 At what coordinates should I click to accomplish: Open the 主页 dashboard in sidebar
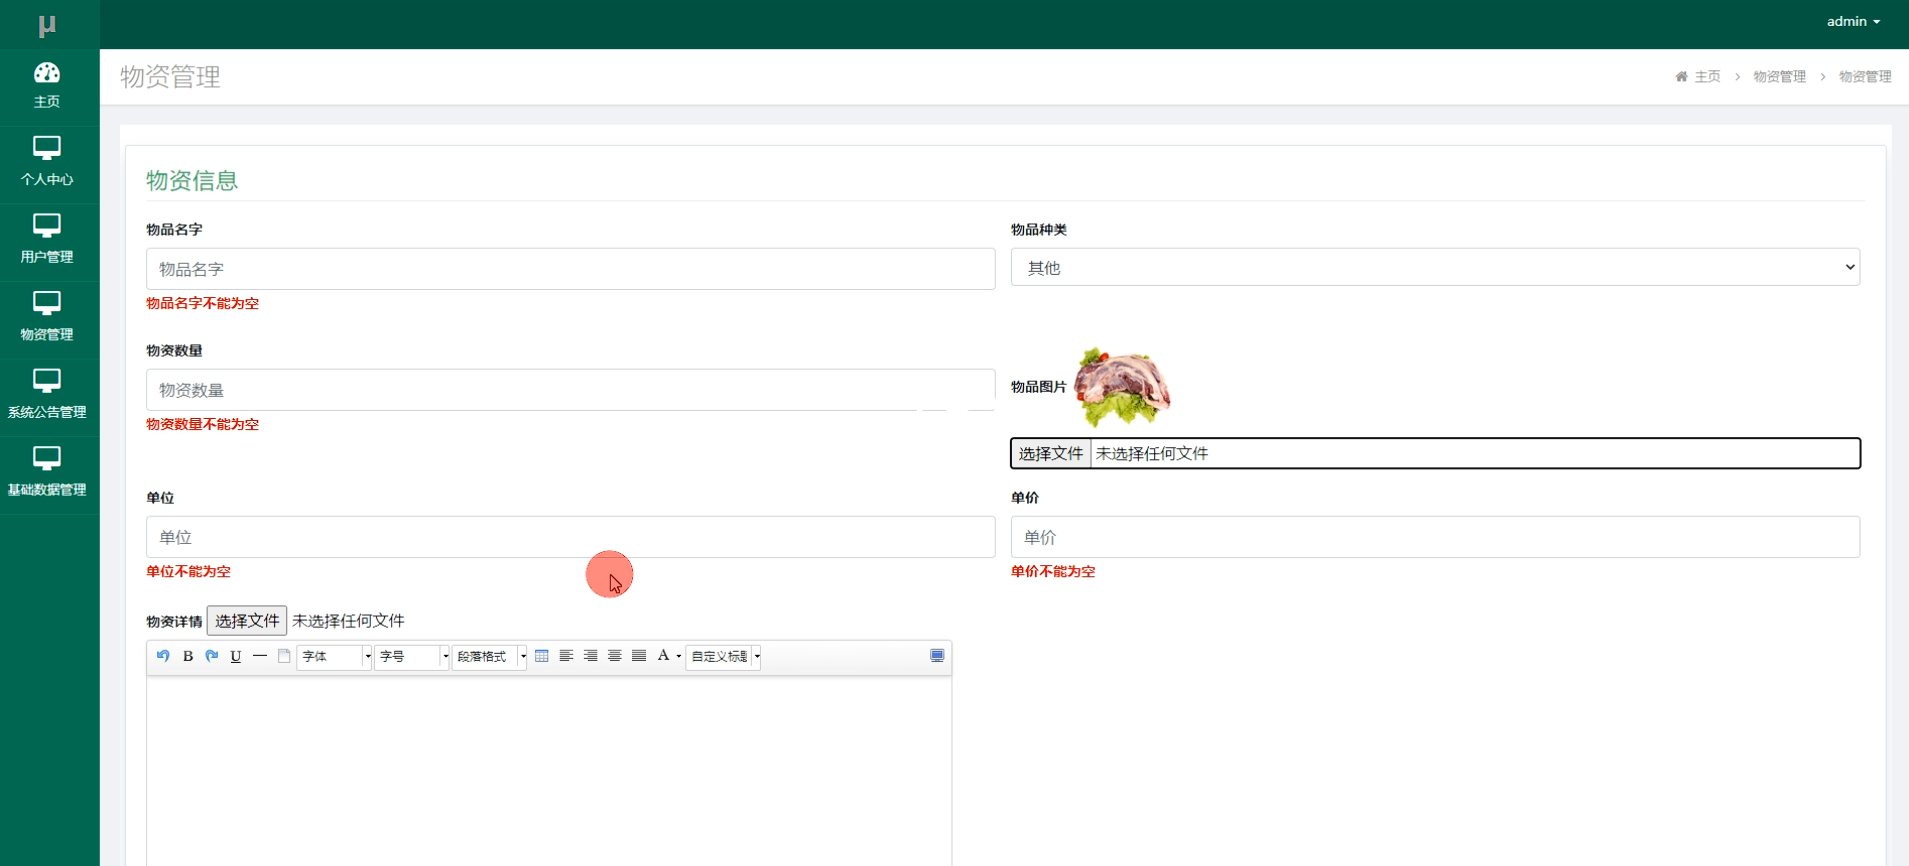[47, 85]
